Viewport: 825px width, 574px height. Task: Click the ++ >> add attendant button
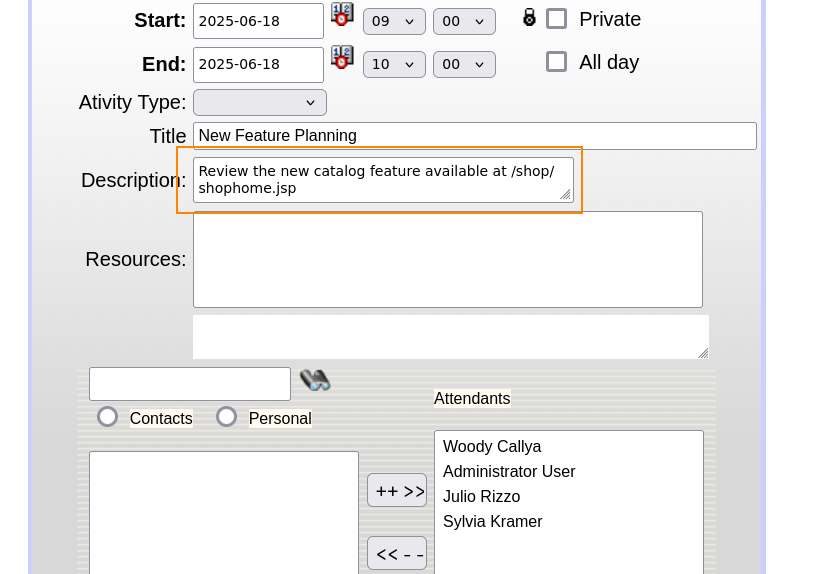click(x=397, y=490)
